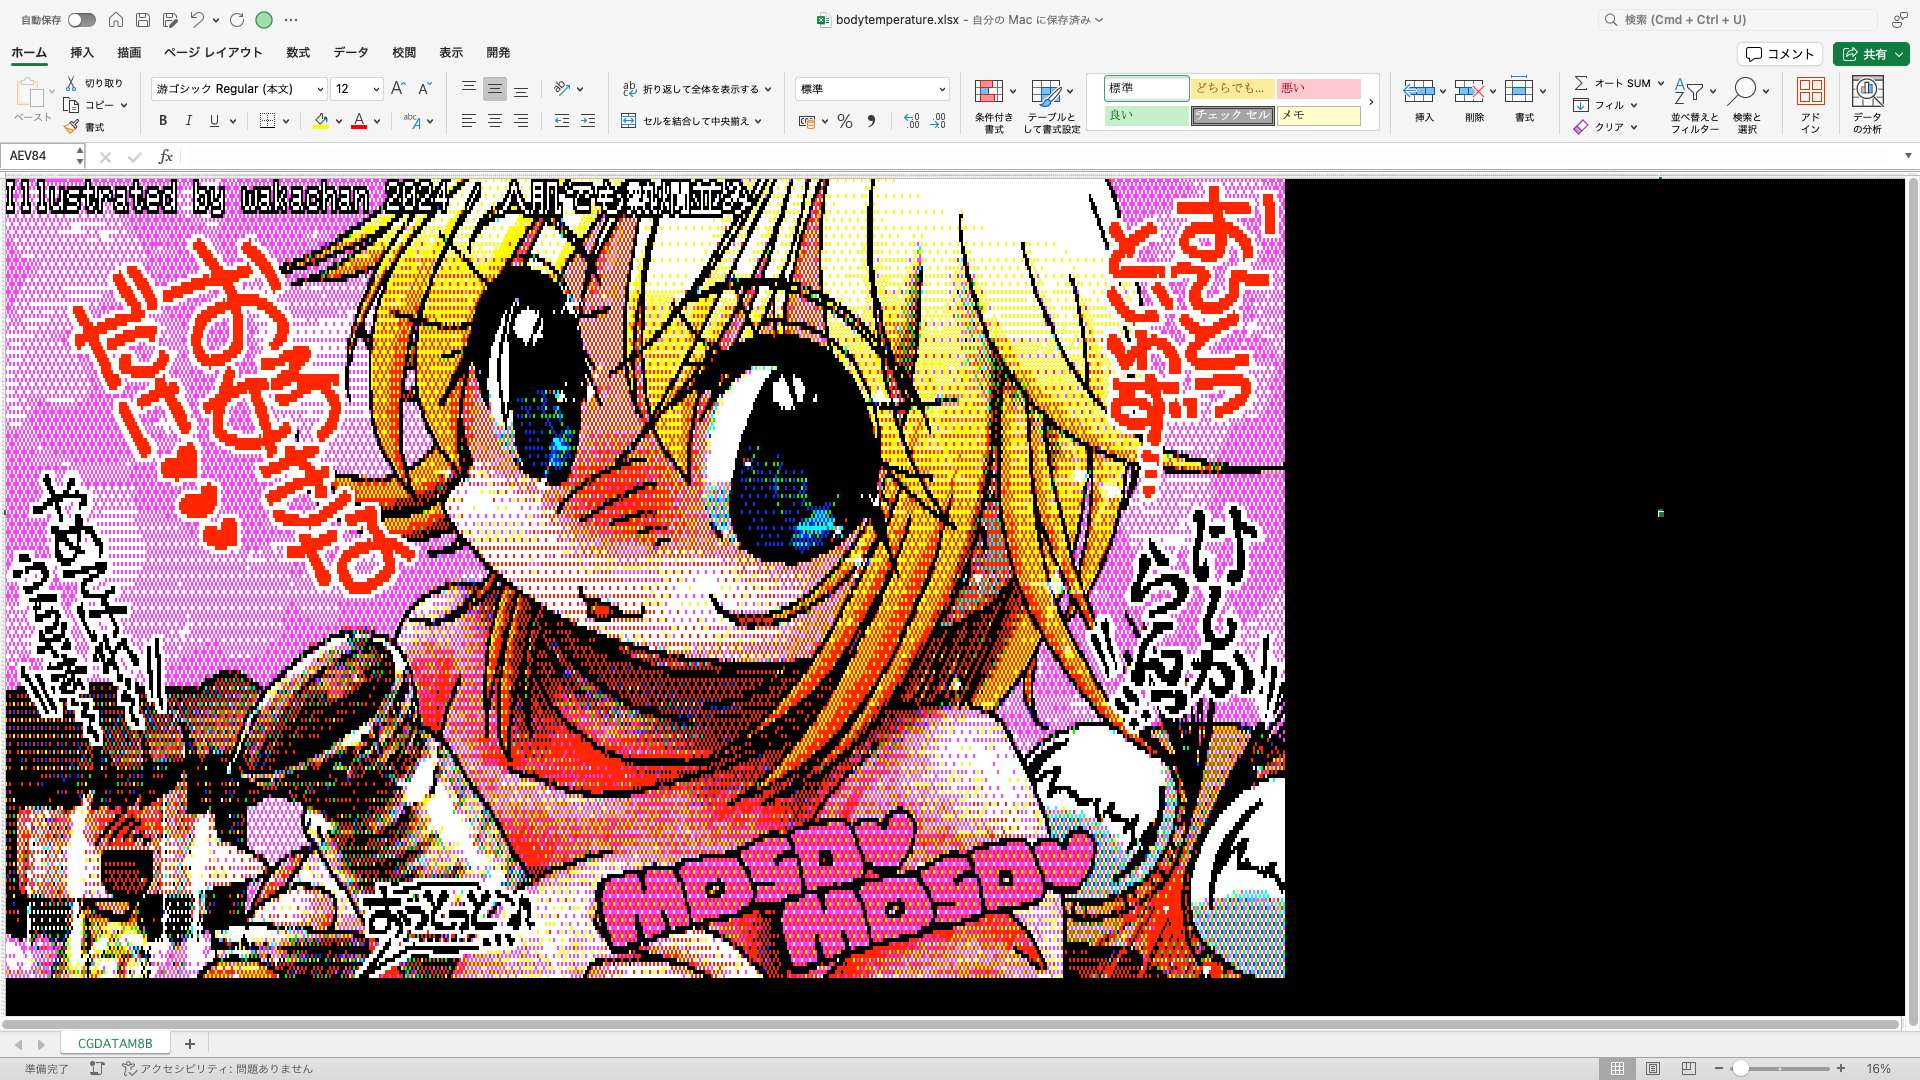This screenshot has width=1920, height=1080.
Task: Switch to ページ レイアウト tab
Action: click(213, 53)
